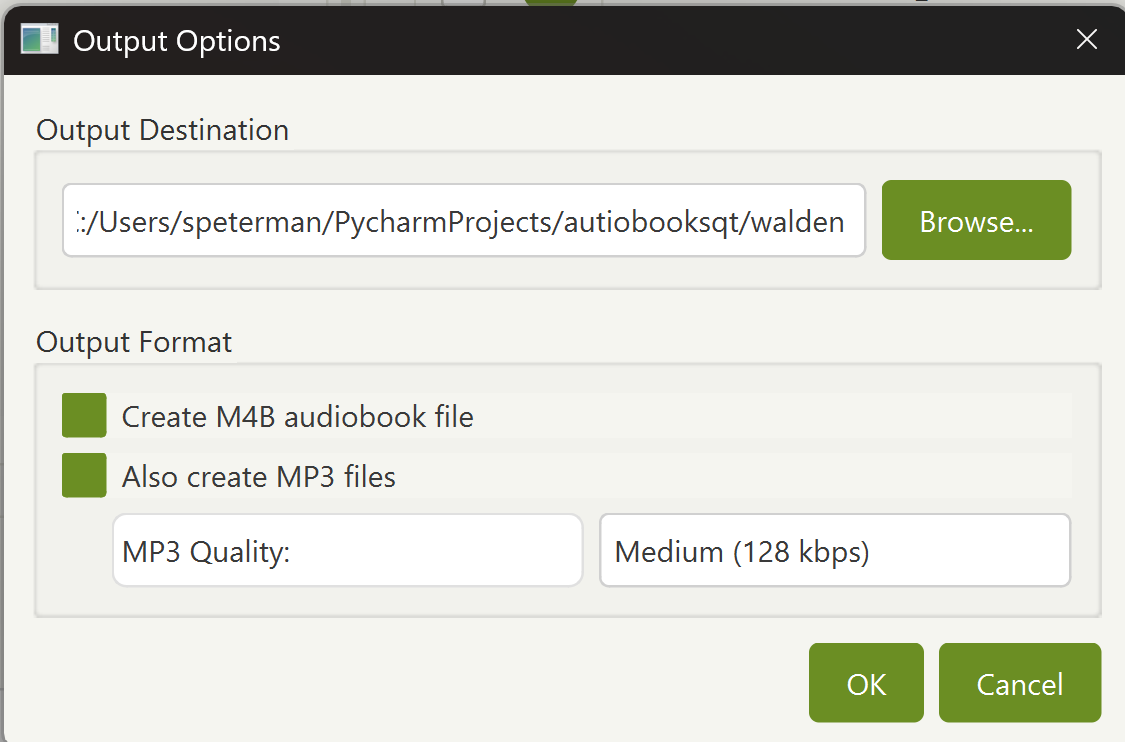Dismiss the dialog using Cancel
This screenshot has height=742, width=1125.
pos(1019,683)
